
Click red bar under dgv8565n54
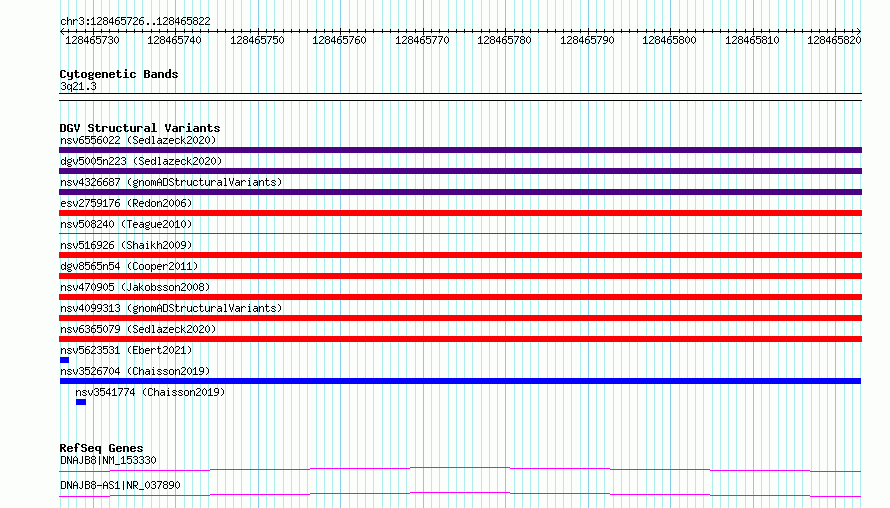pyautogui.click(x=460, y=276)
